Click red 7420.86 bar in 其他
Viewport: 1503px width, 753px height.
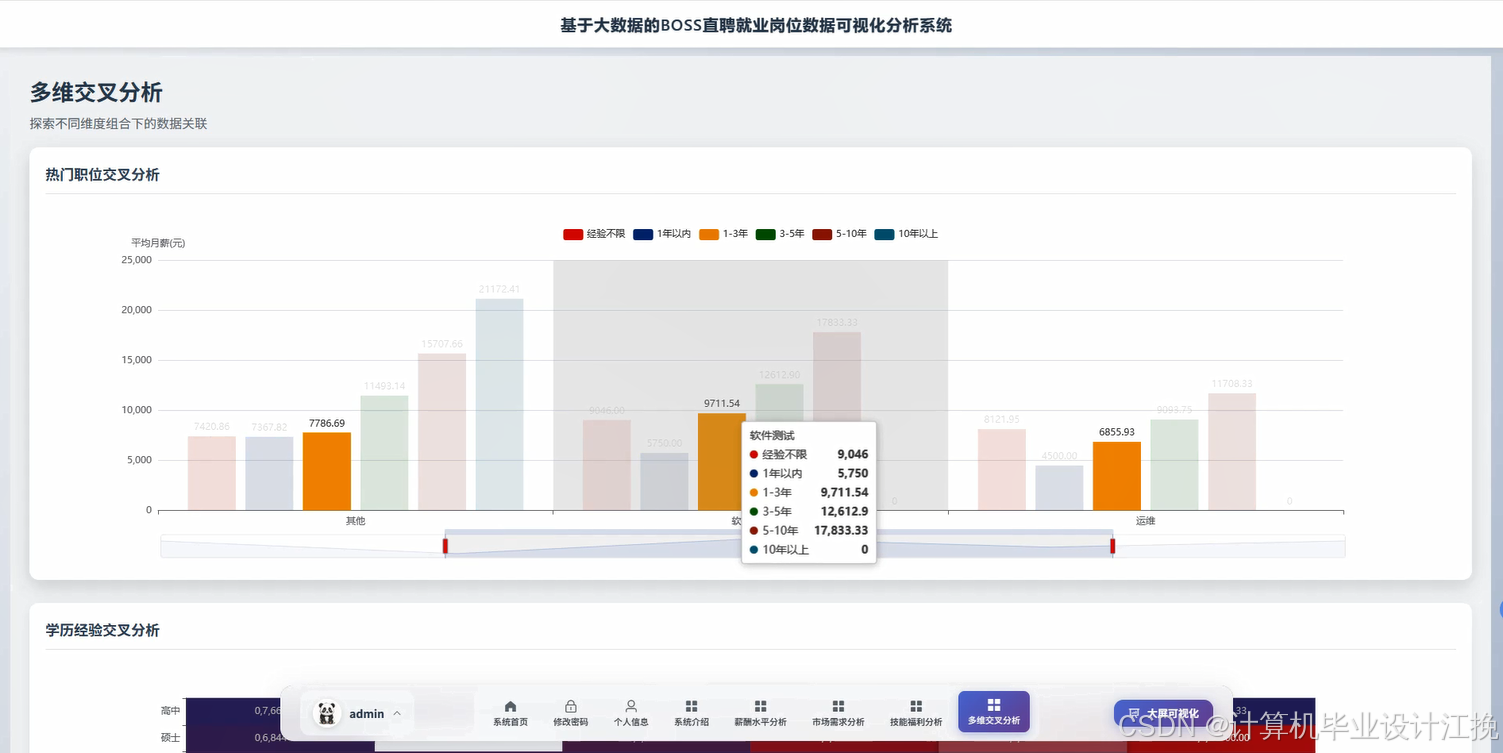coord(212,473)
